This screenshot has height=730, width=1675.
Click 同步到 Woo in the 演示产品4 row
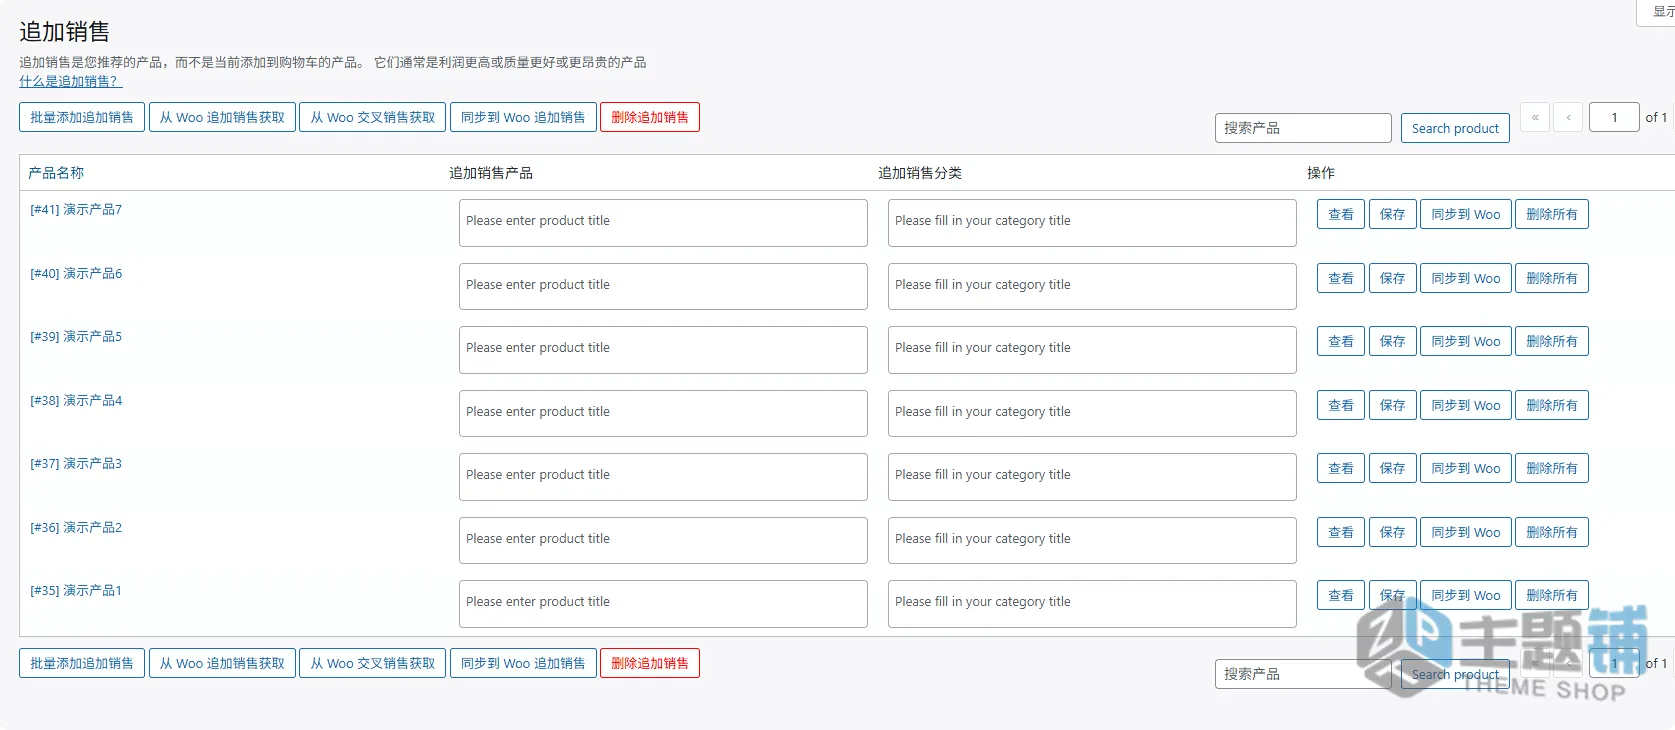coord(1466,405)
